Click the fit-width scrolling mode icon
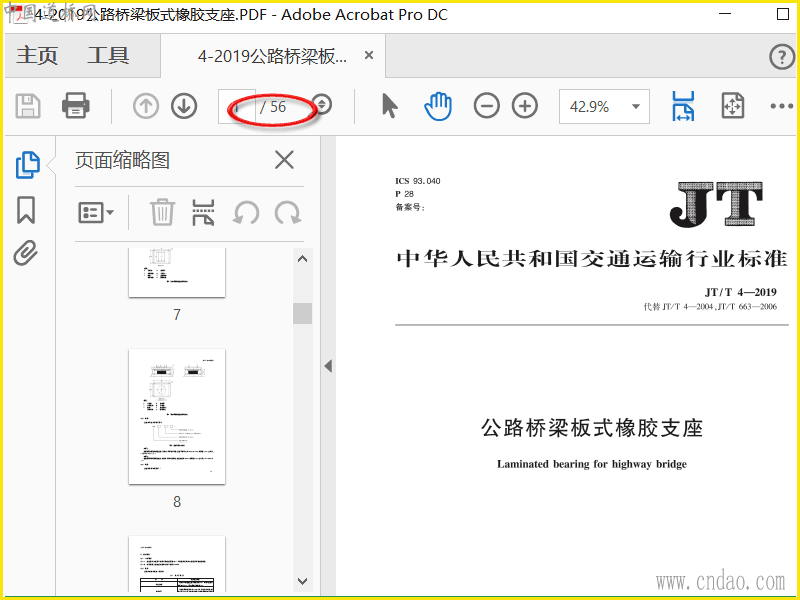Image resolution: width=800 pixels, height=600 pixels. point(683,106)
